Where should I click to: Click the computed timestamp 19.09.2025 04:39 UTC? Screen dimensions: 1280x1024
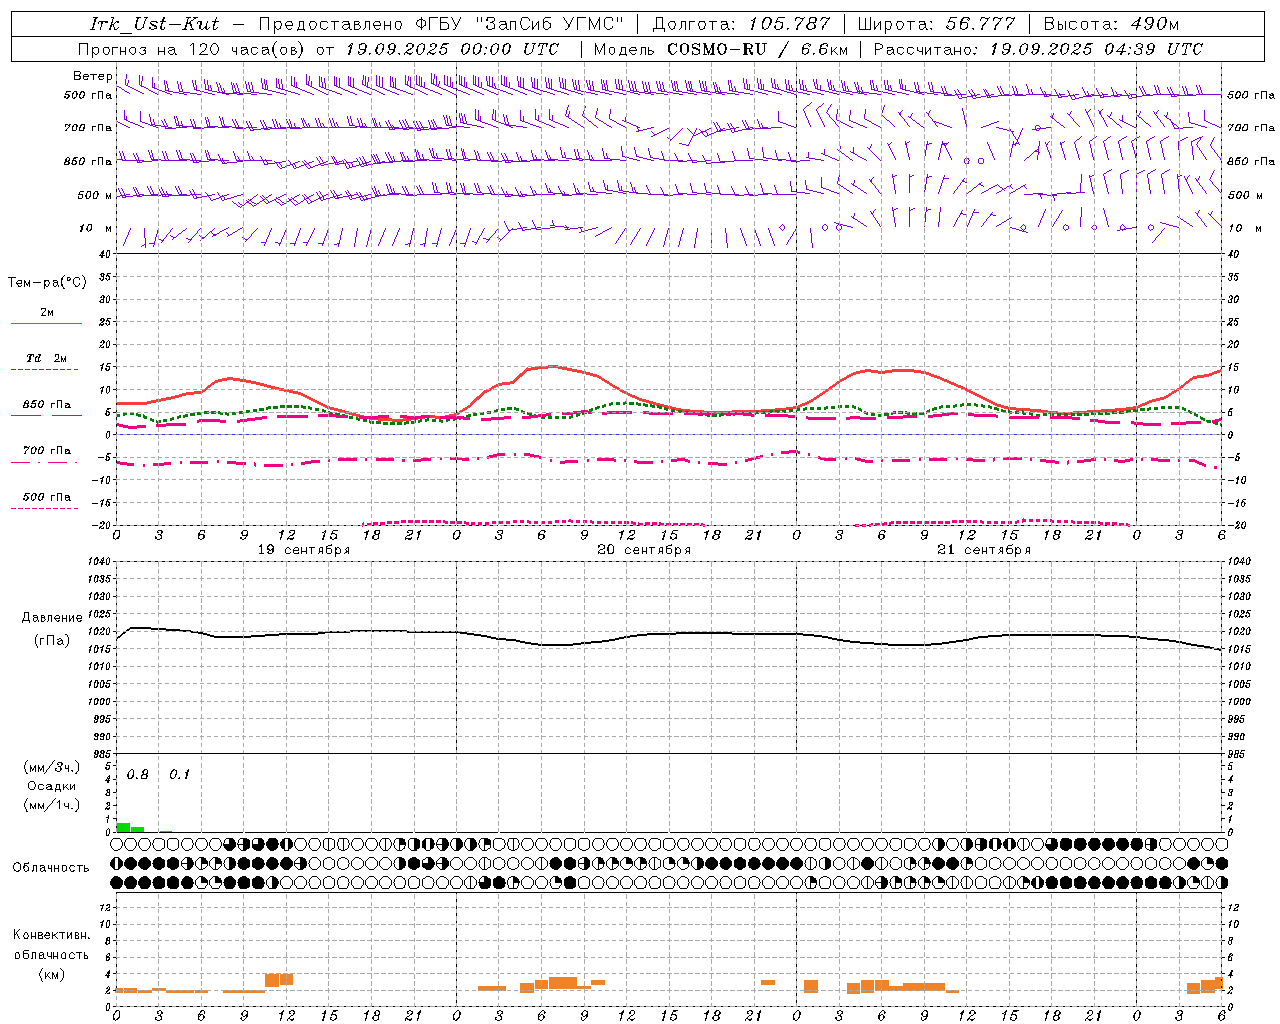pyautogui.click(x=1095, y=49)
